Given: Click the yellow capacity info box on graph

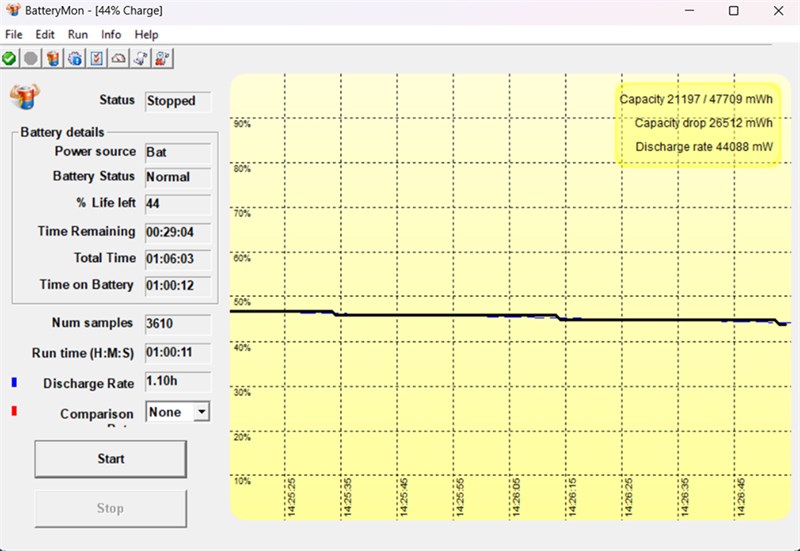Looking at the screenshot, I should click(x=697, y=124).
